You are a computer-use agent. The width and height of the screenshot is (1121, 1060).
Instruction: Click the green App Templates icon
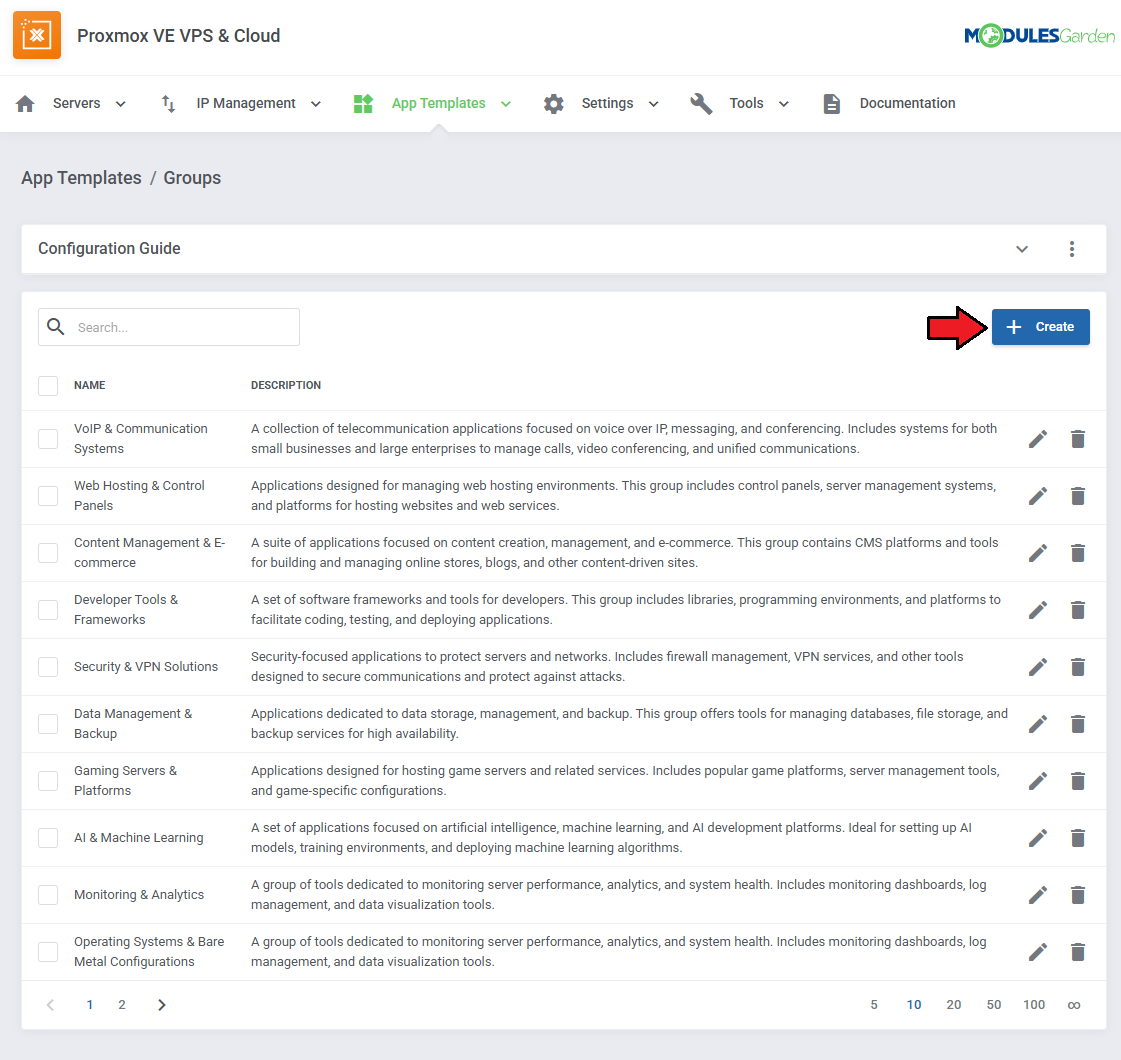[363, 104]
